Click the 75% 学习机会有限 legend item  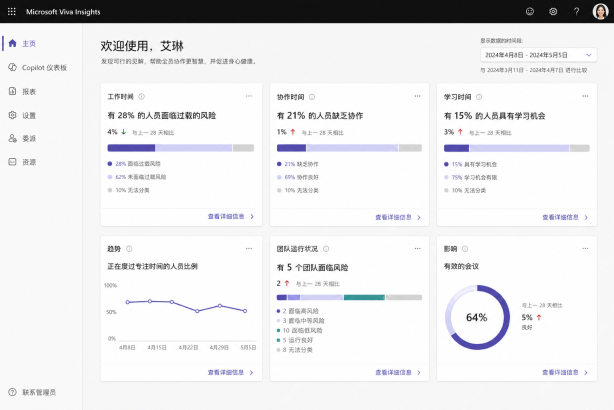[x=470, y=177]
